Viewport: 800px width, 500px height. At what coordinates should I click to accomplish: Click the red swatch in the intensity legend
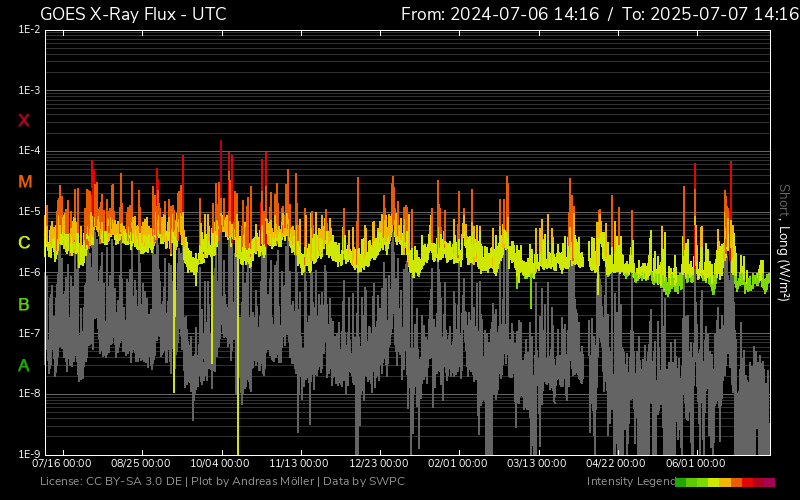tap(748, 482)
